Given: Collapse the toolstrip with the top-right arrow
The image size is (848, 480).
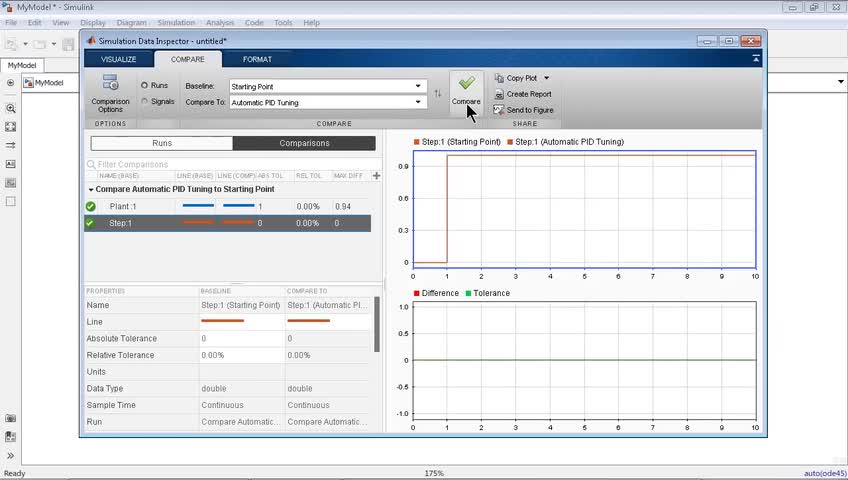Looking at the screenshot, I should coord(756,58).
